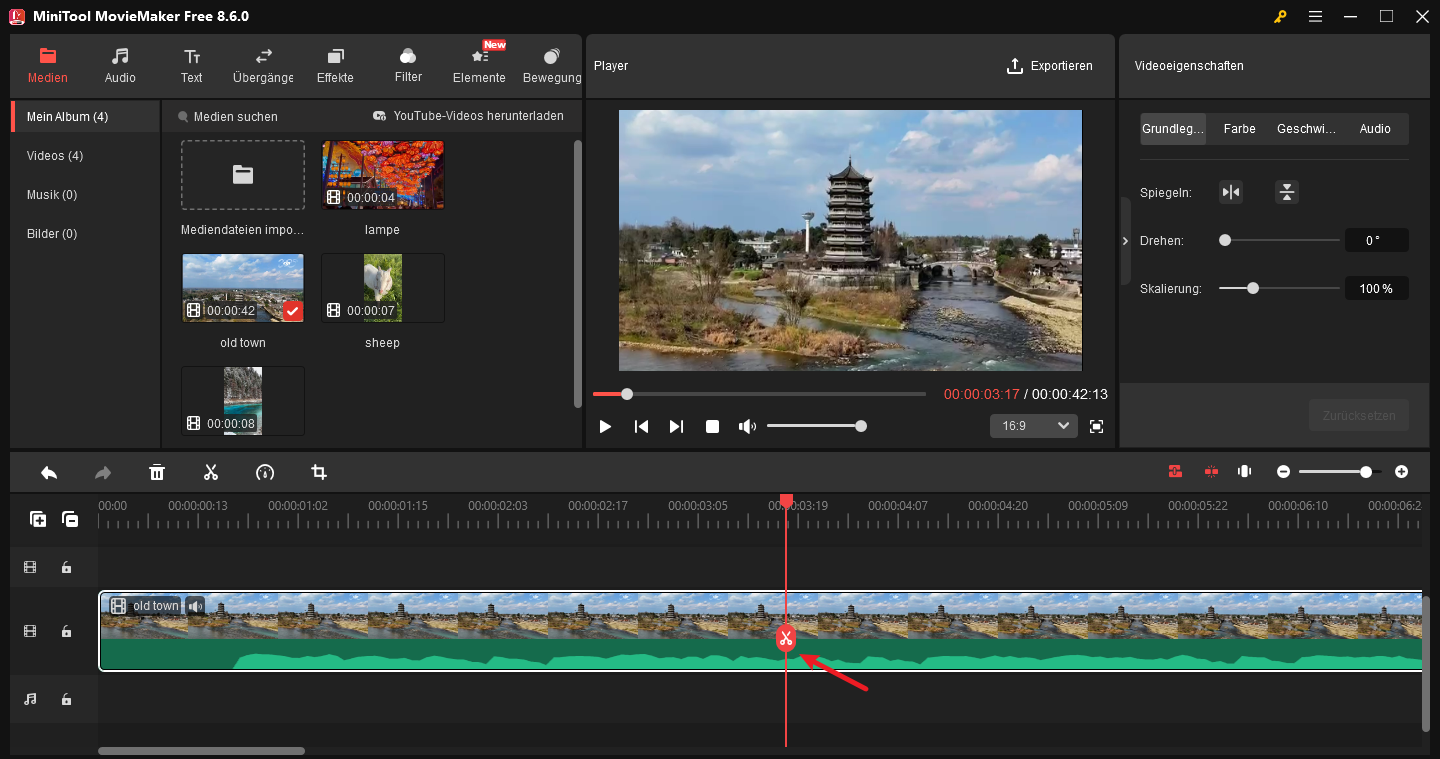The image size is (1440, 759).
Task: Open the Übergänge section
Action: [x=262, y=65]
